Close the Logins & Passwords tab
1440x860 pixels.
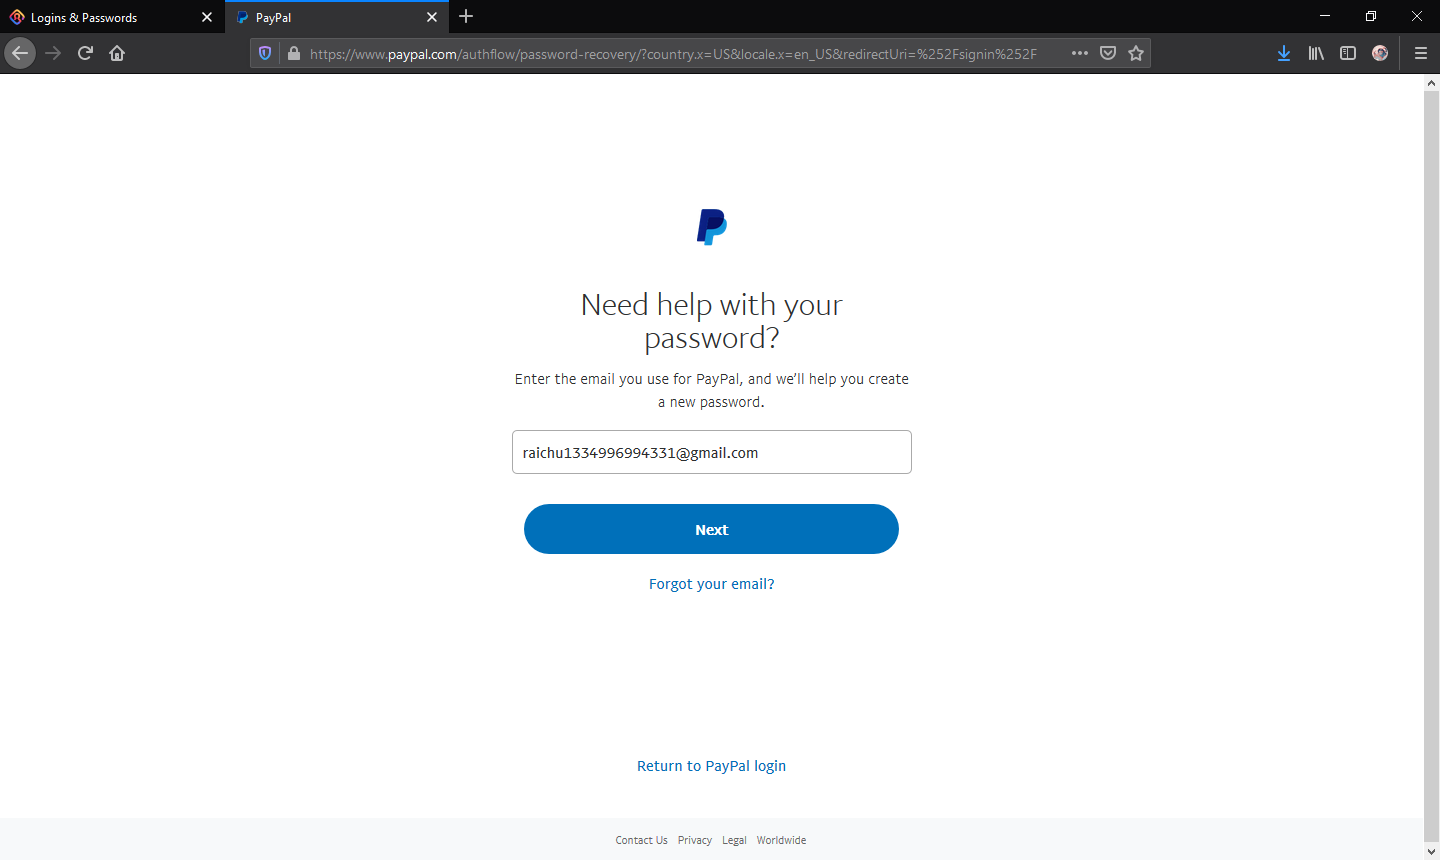pos(207,17)
